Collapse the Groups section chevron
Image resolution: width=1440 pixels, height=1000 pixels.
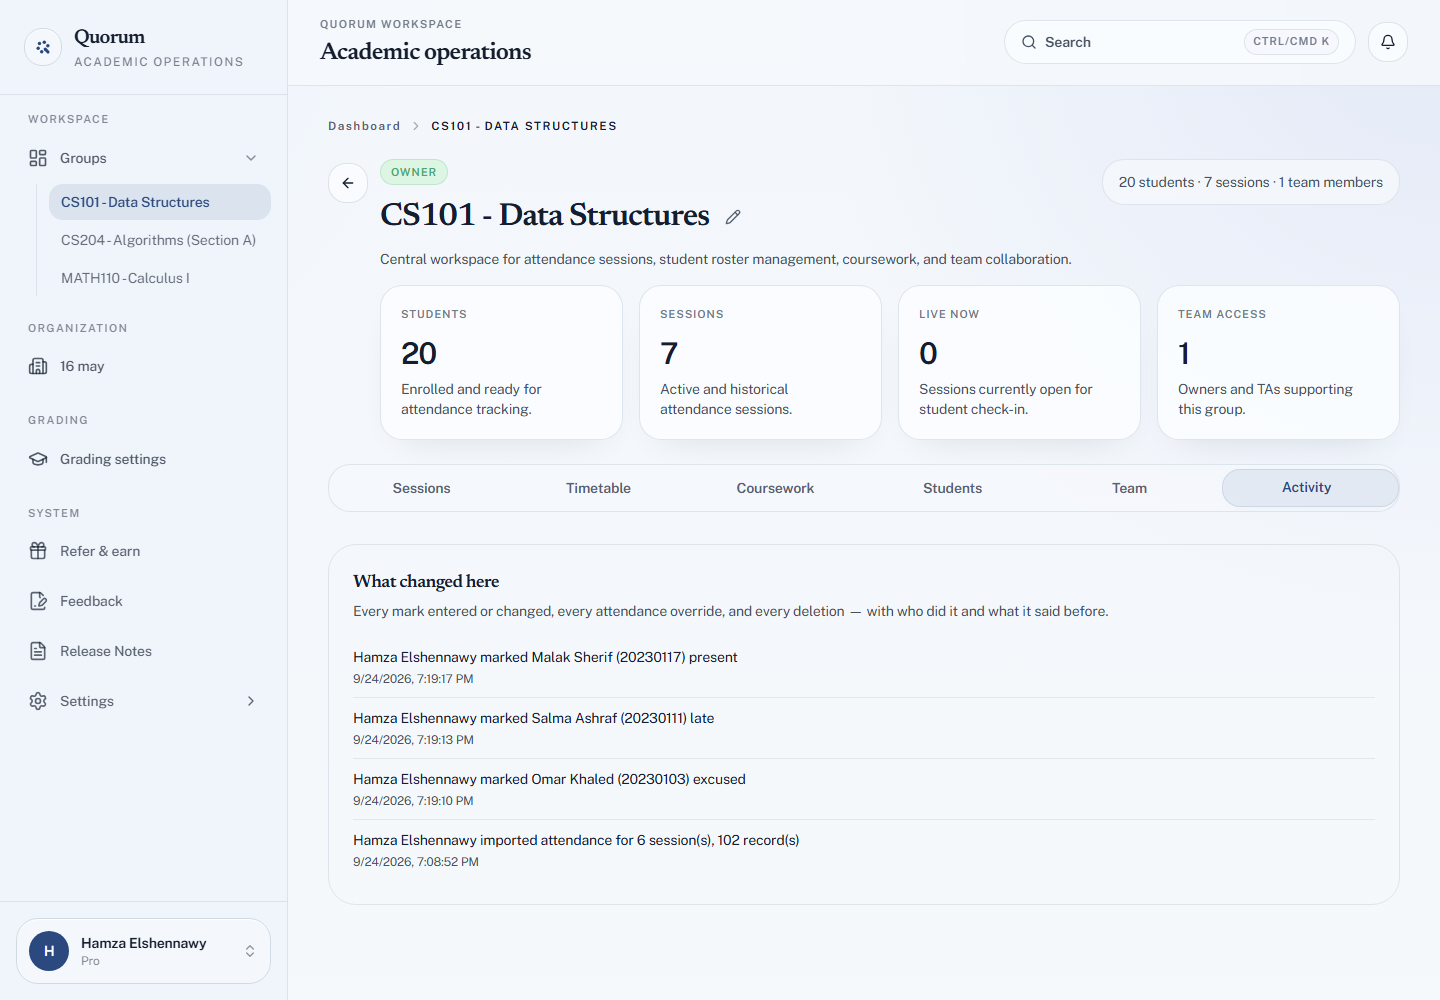(251, 158)
